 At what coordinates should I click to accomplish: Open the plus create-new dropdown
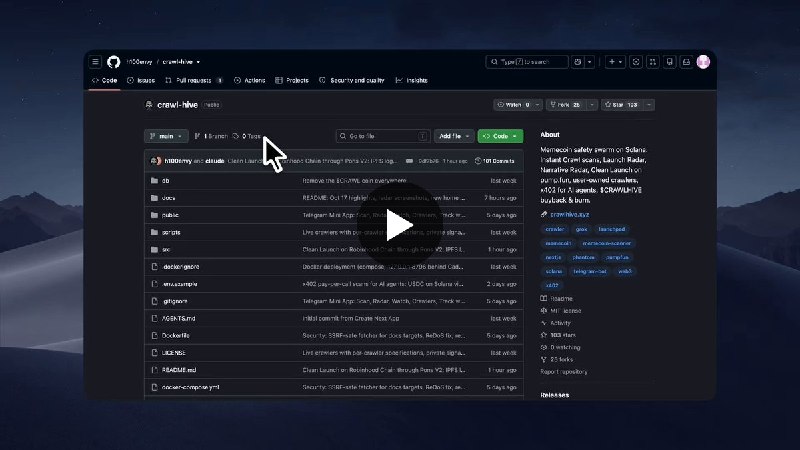pos(615,62)
